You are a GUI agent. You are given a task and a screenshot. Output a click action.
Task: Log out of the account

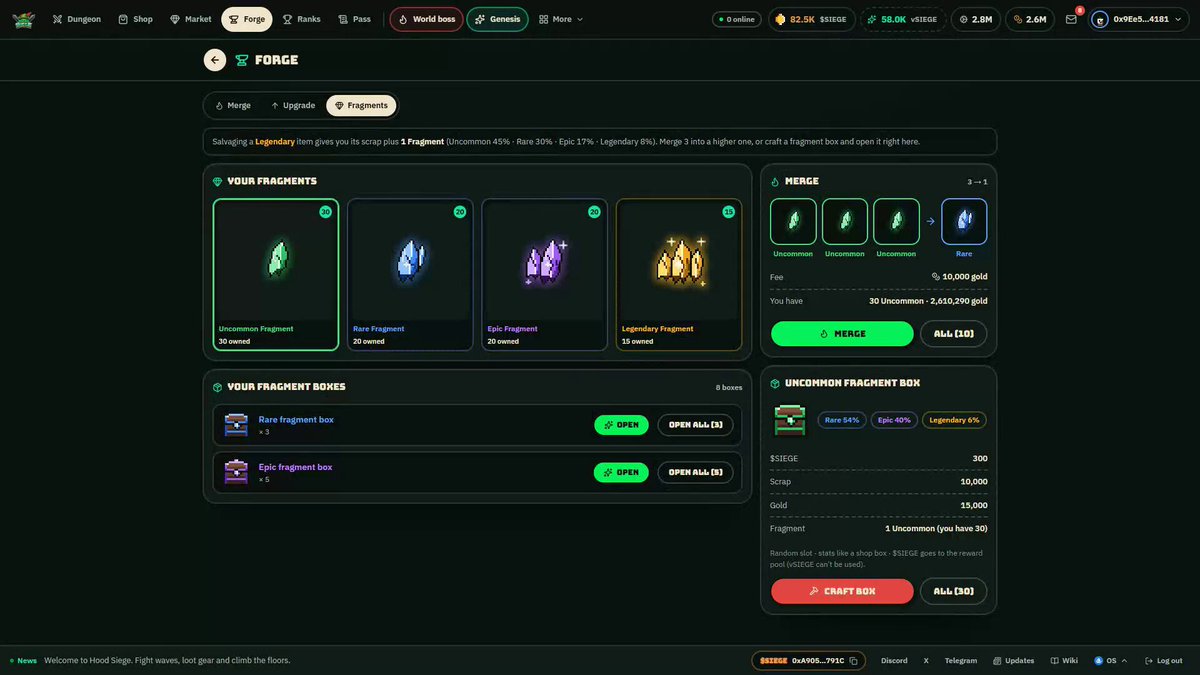1163,661
